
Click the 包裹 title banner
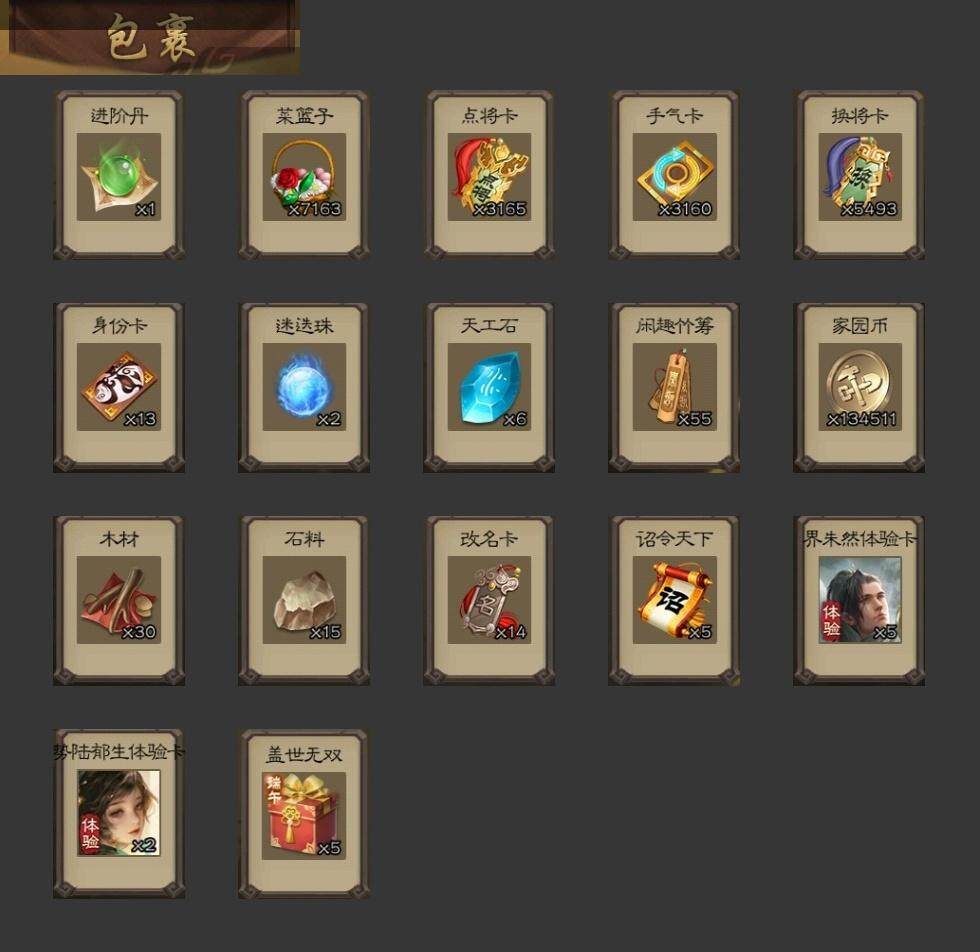(x=150, y=38)
